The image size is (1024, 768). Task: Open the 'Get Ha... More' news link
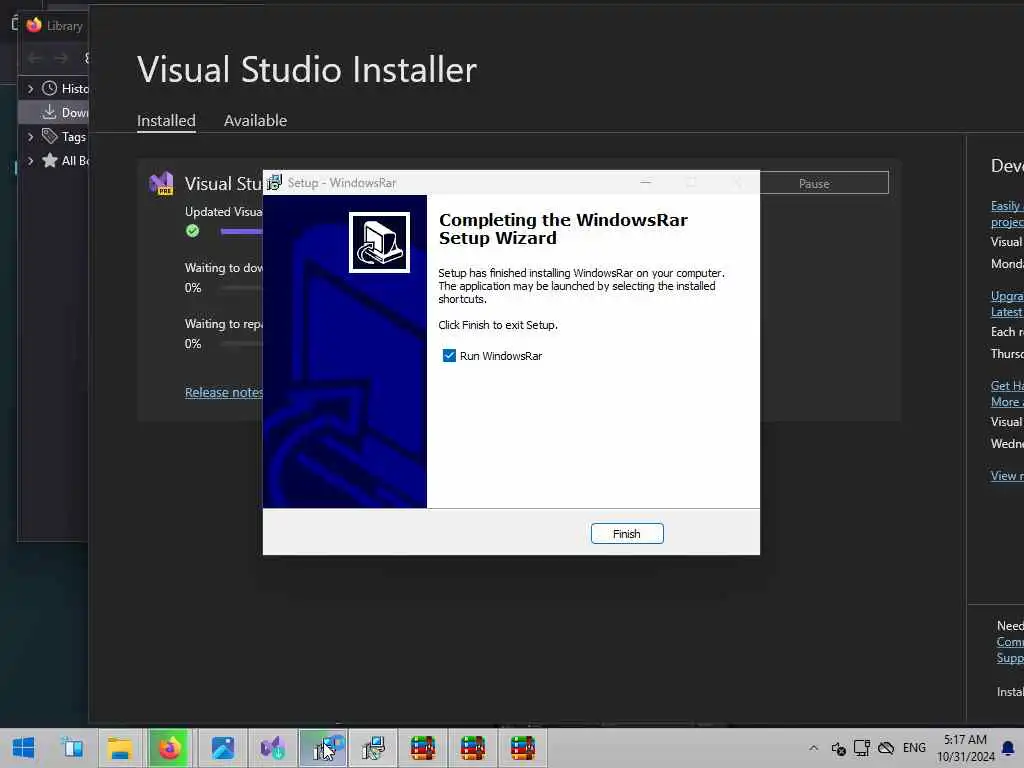[1006, 394]
